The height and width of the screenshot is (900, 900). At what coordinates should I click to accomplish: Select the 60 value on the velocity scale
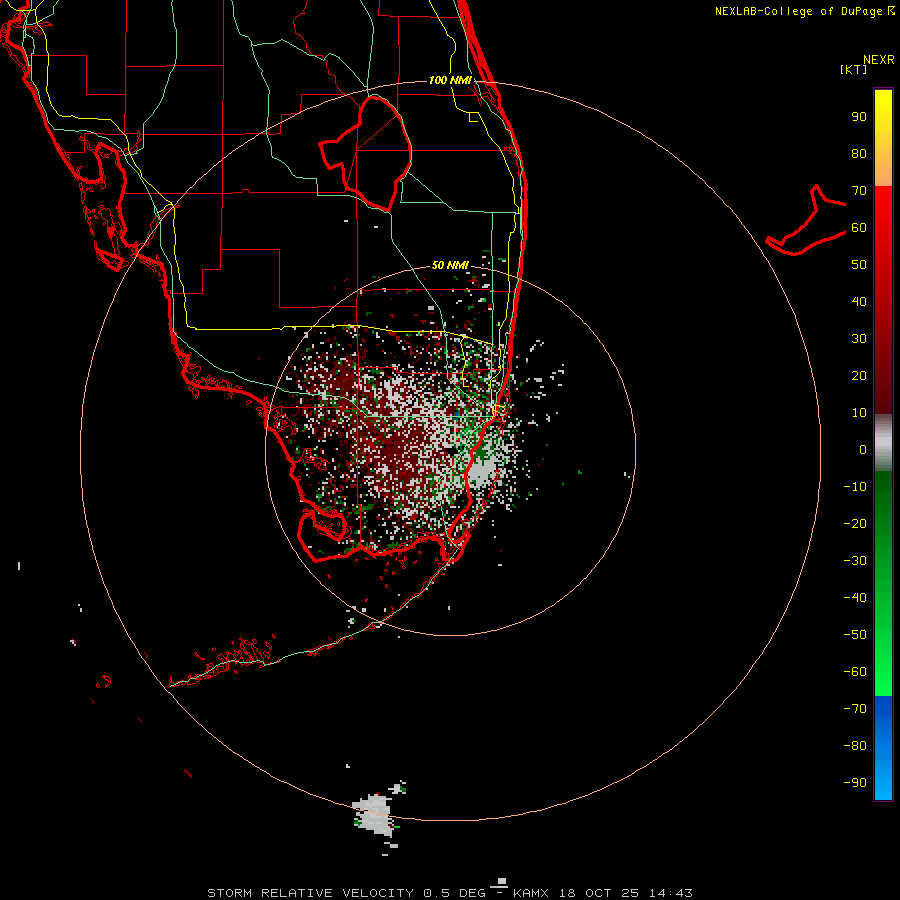coord(859,228)
